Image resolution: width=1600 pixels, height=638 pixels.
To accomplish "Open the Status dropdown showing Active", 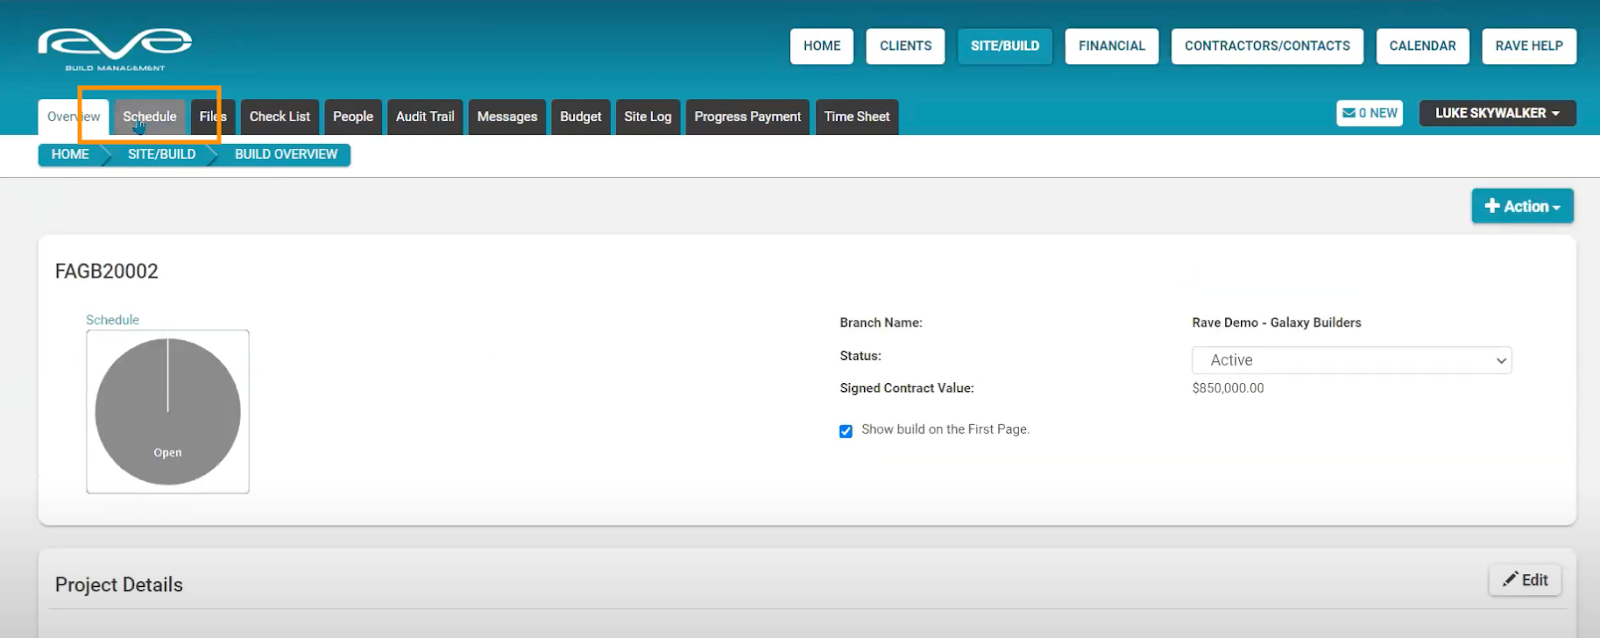I will point(1351,360).
